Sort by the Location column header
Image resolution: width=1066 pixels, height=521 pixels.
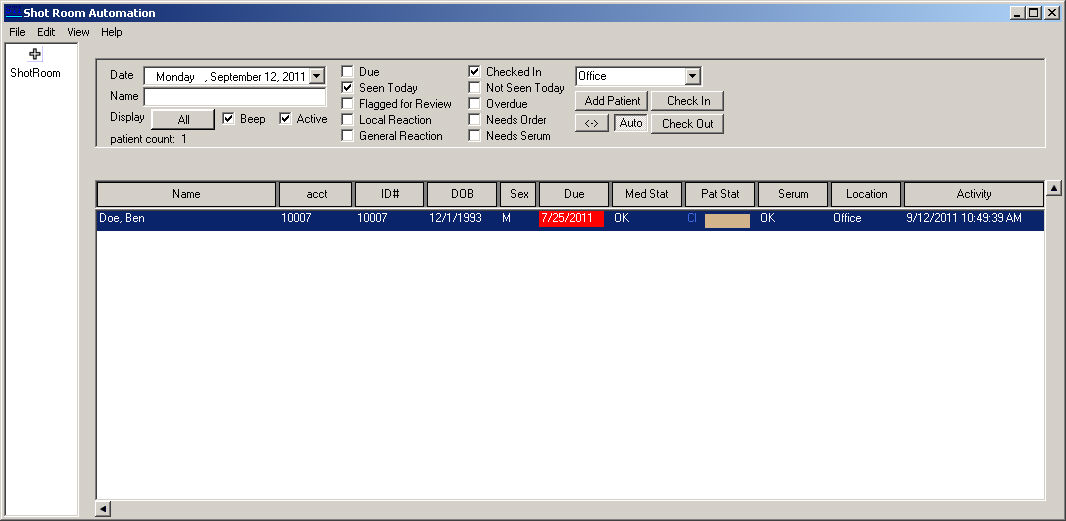[866, 194]
